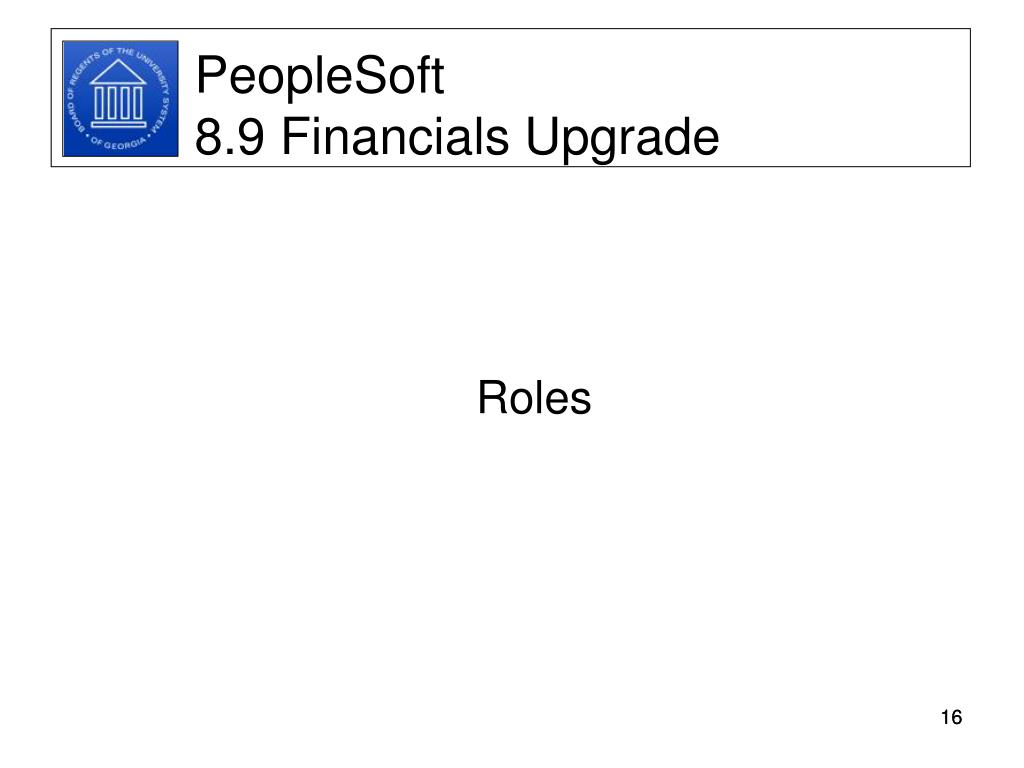Screen dimensions: 1024x768
Task: Click the Board of Regents seal logo
Action: (120, 99)
